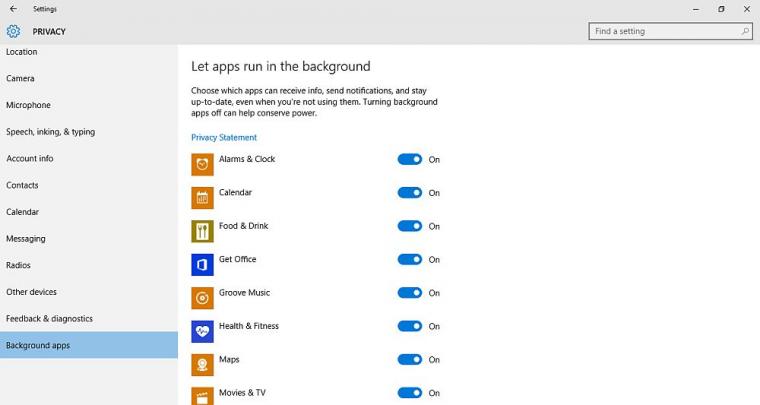Click the Movies & TV app icon
Viewport: 760px width, 405px height.
click(x=202, y=396)
